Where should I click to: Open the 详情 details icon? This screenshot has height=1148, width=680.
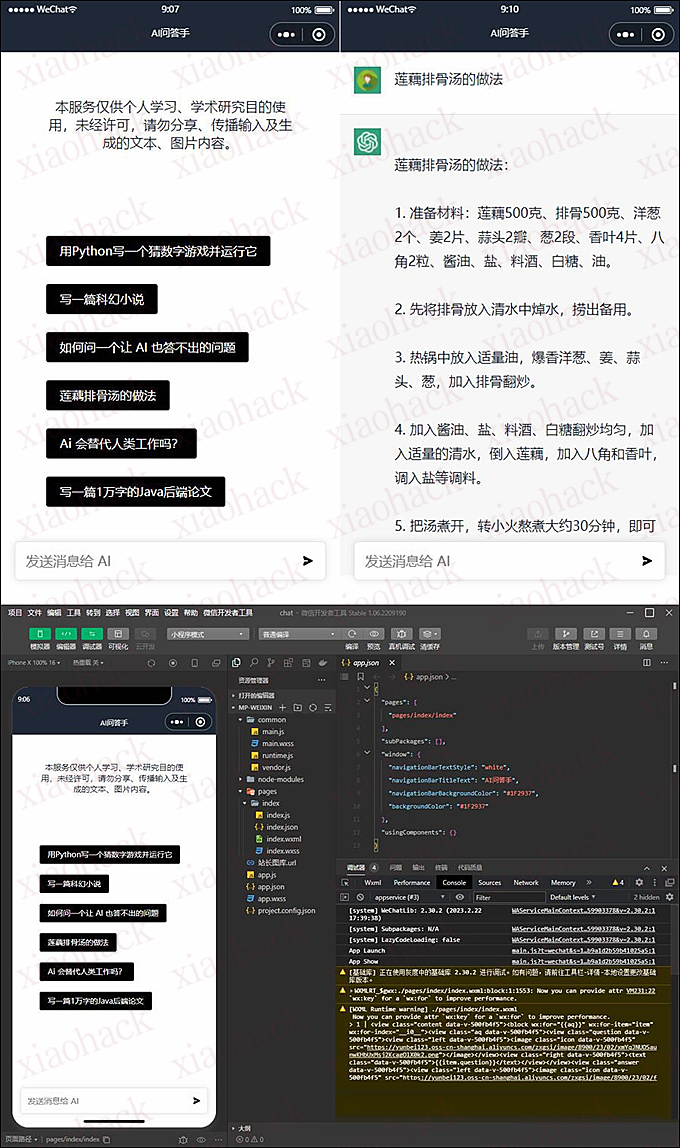[620, 634]
